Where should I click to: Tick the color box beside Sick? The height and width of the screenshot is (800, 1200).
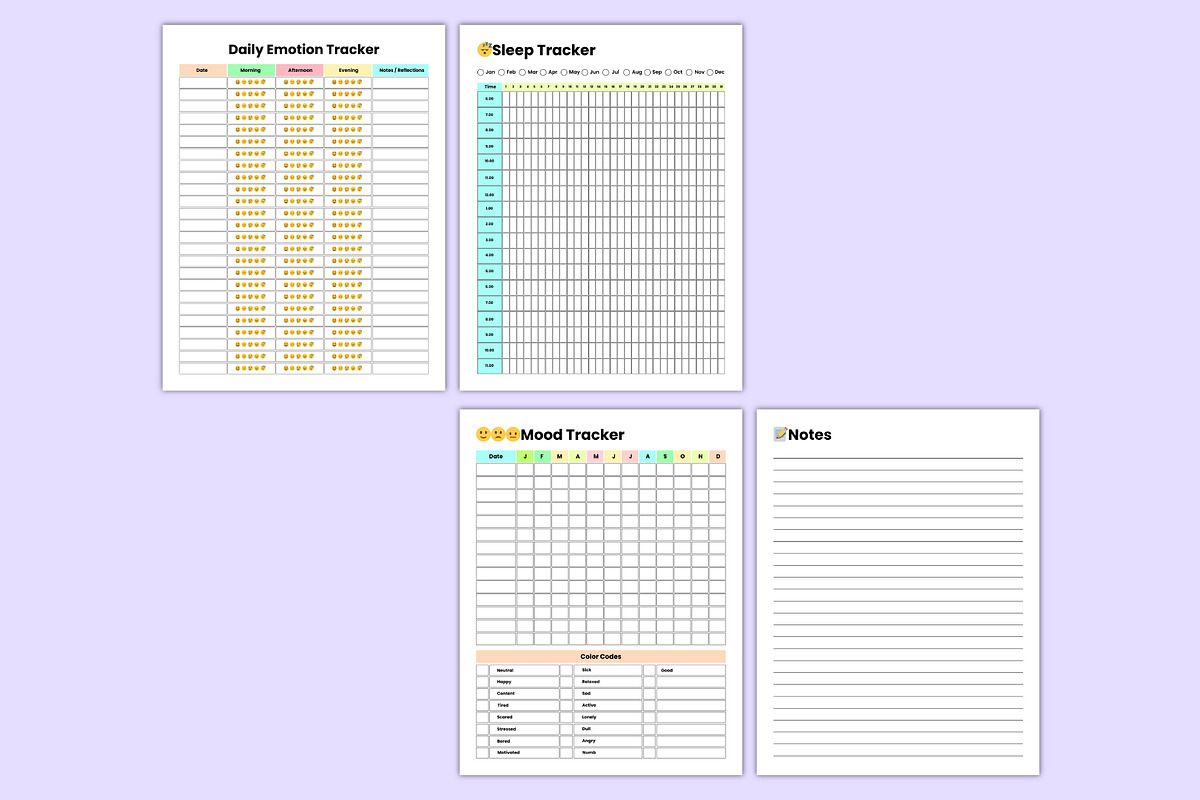point(567,670)
